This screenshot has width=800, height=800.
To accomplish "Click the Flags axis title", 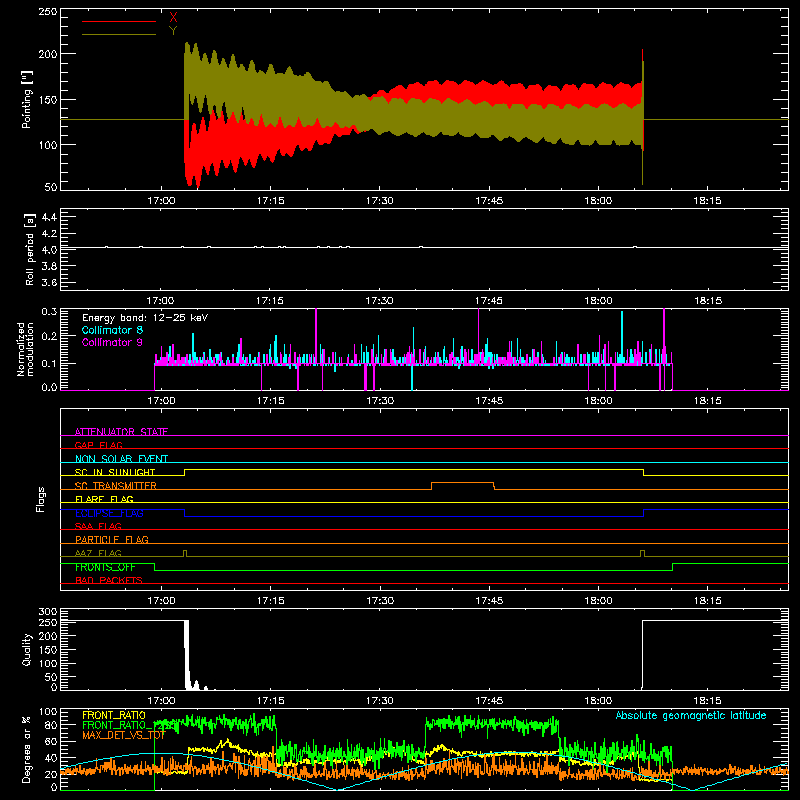I will pos(41,499).
